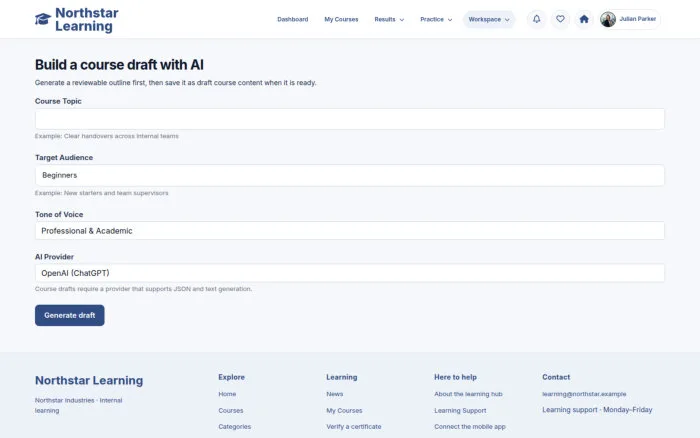Open the Learning Support footer link
This screenshot has height=438, width=700.
(x=460, y=410)
